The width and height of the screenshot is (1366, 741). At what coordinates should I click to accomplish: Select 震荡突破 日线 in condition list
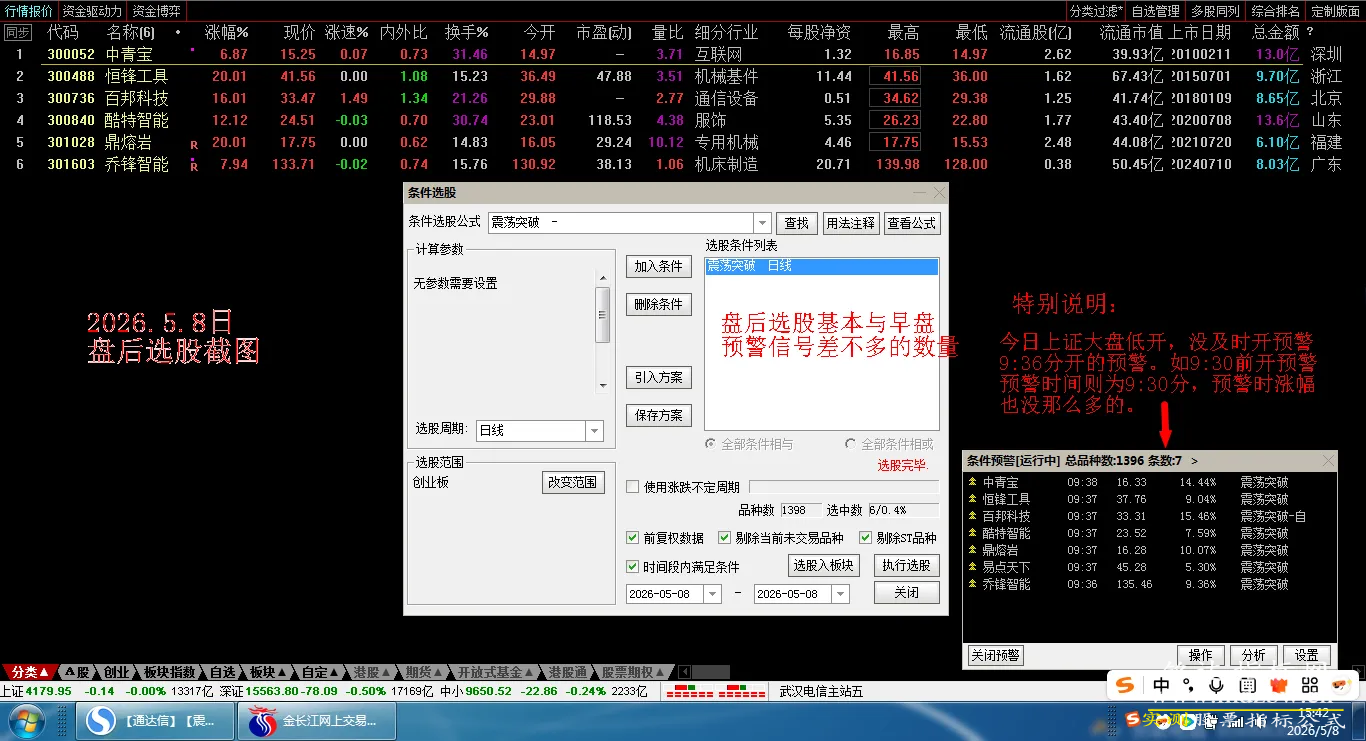(821, 265)
